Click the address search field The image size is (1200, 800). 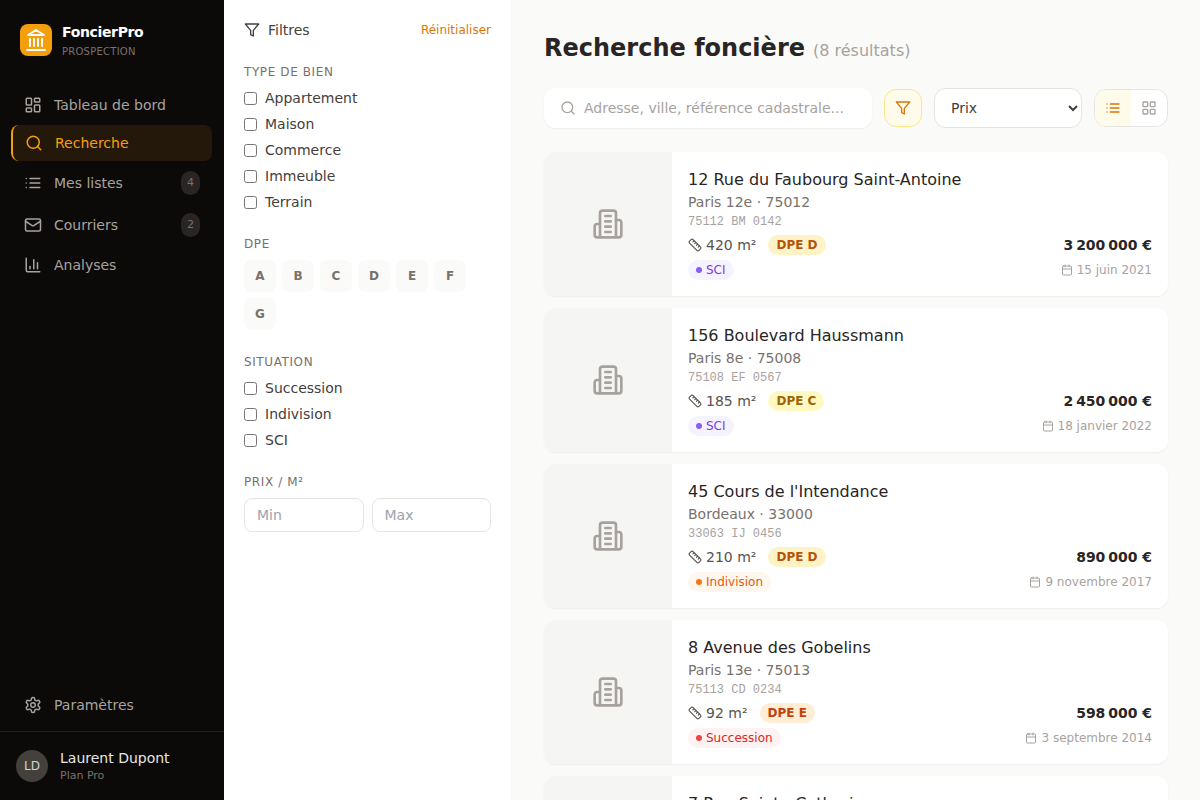point(708,108)
